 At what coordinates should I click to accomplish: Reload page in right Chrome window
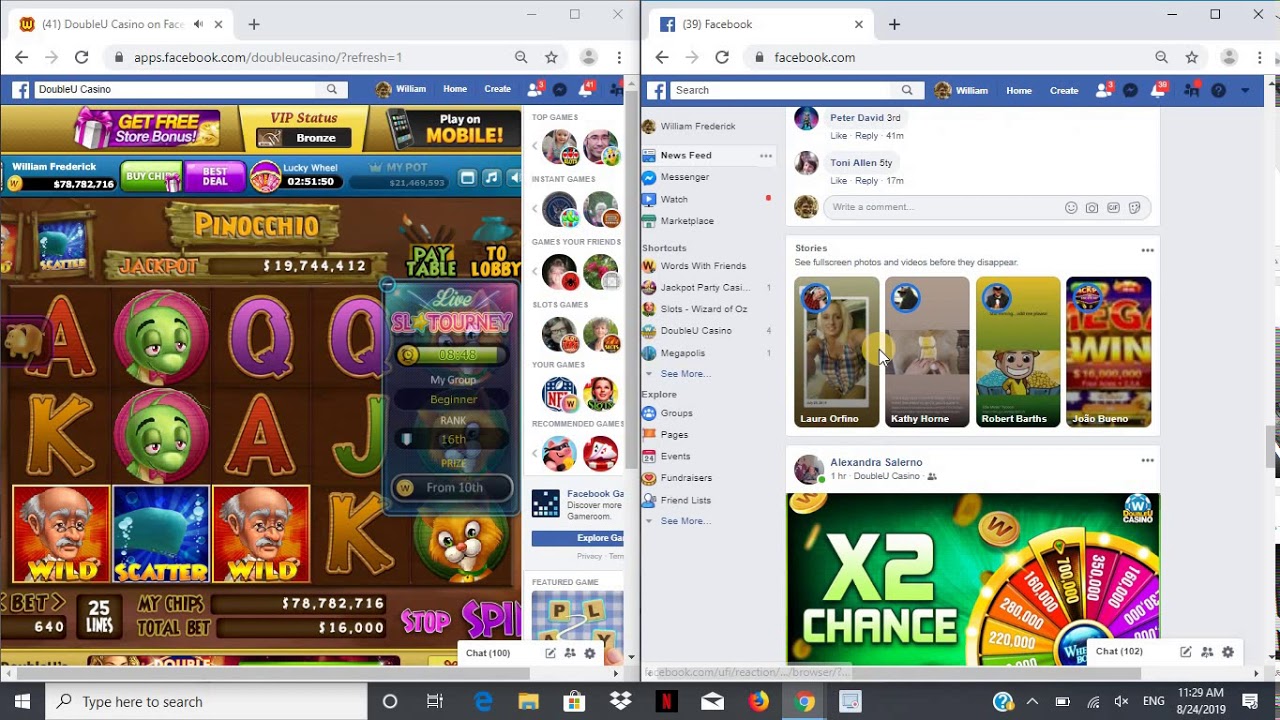pos(722,57)
